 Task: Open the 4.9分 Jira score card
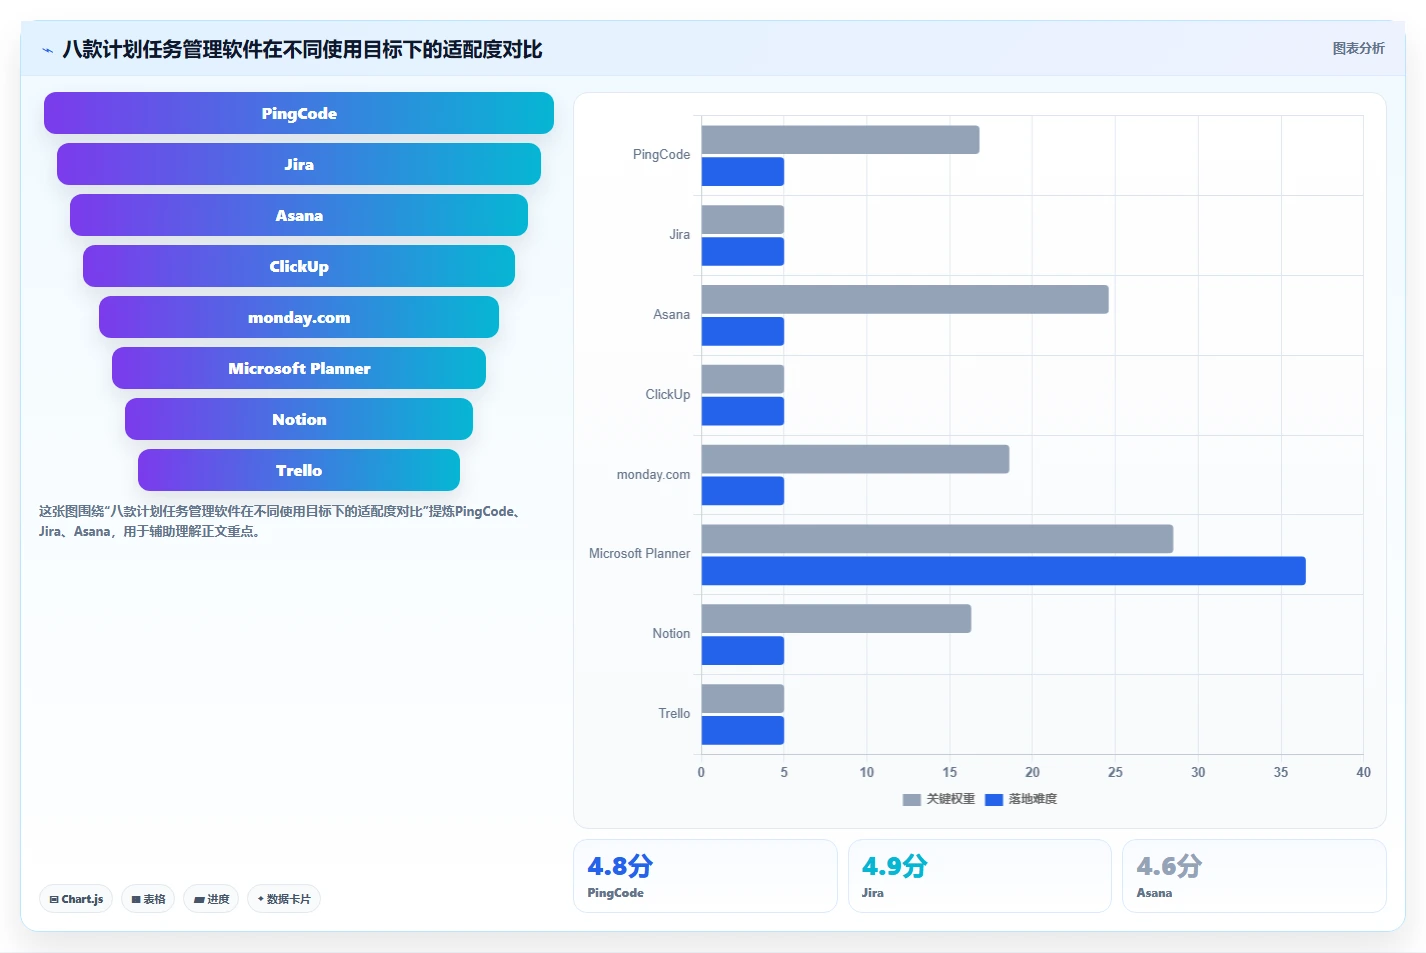(x=980, y=876)
